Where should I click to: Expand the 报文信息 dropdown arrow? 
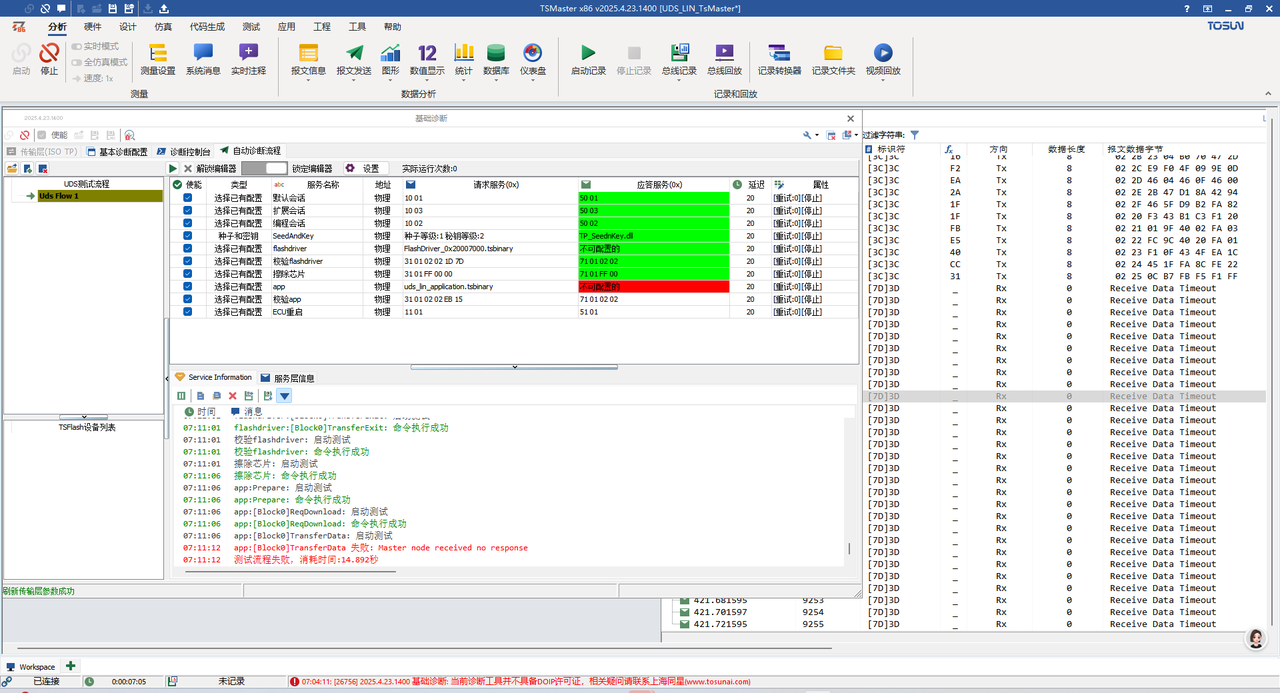coord(308,81)
